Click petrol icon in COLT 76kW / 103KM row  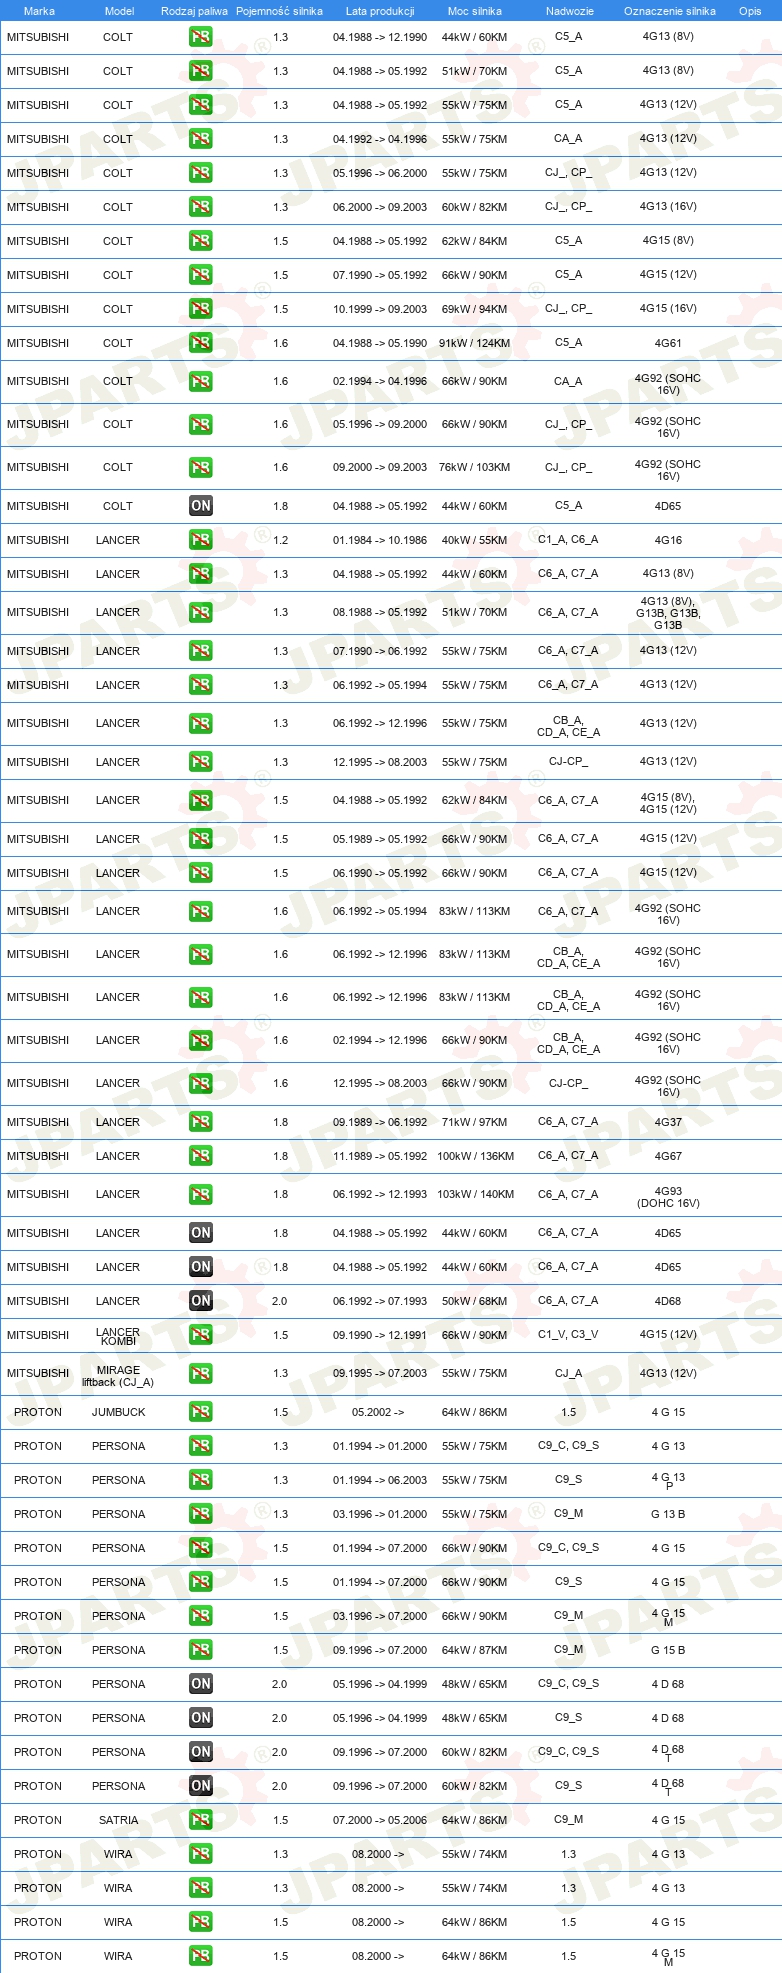click(x=201, y=467)
